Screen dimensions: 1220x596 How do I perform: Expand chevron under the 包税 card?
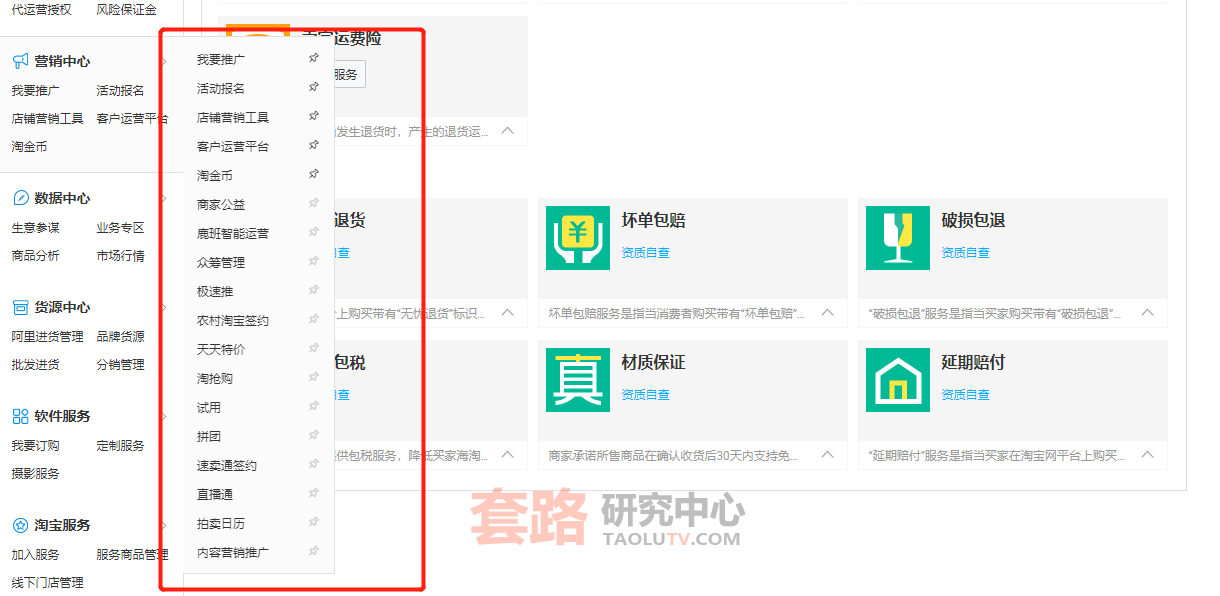507,455
